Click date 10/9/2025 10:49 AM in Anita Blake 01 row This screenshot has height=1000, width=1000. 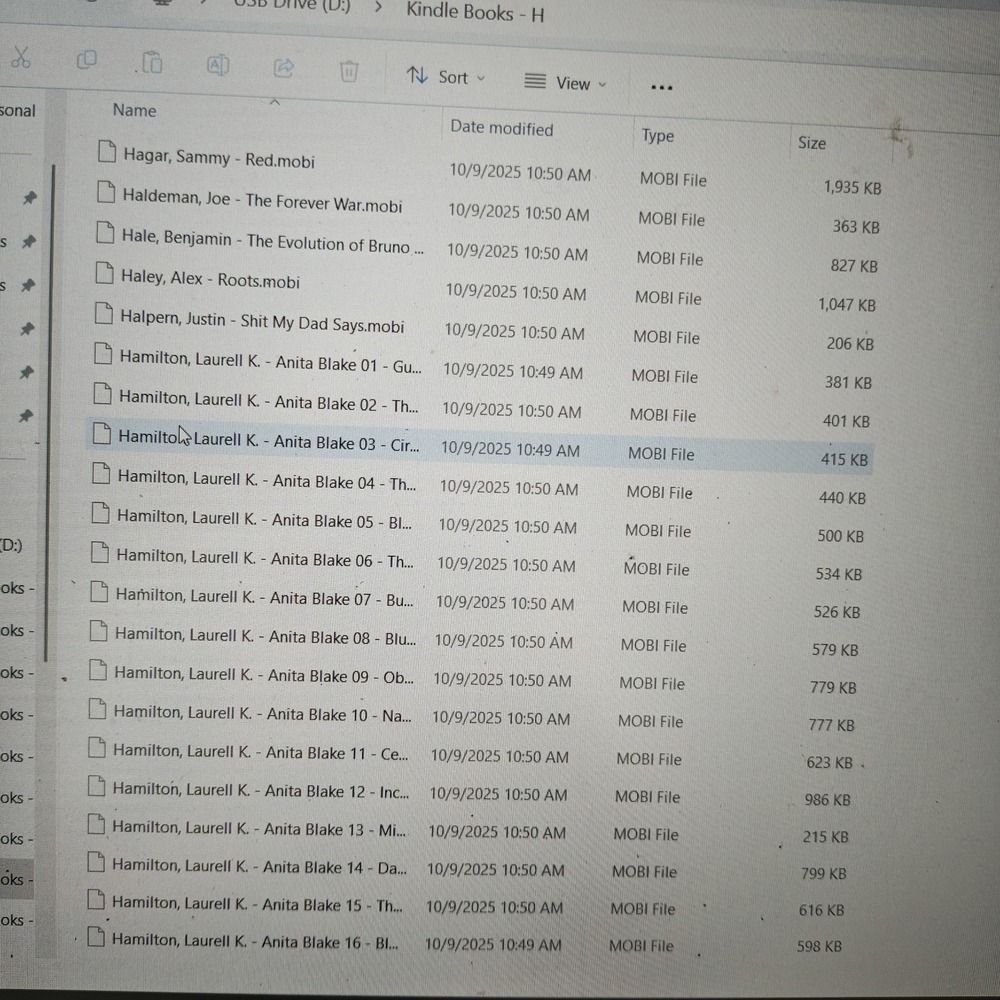pyautogui.click(x=513, y=372)
